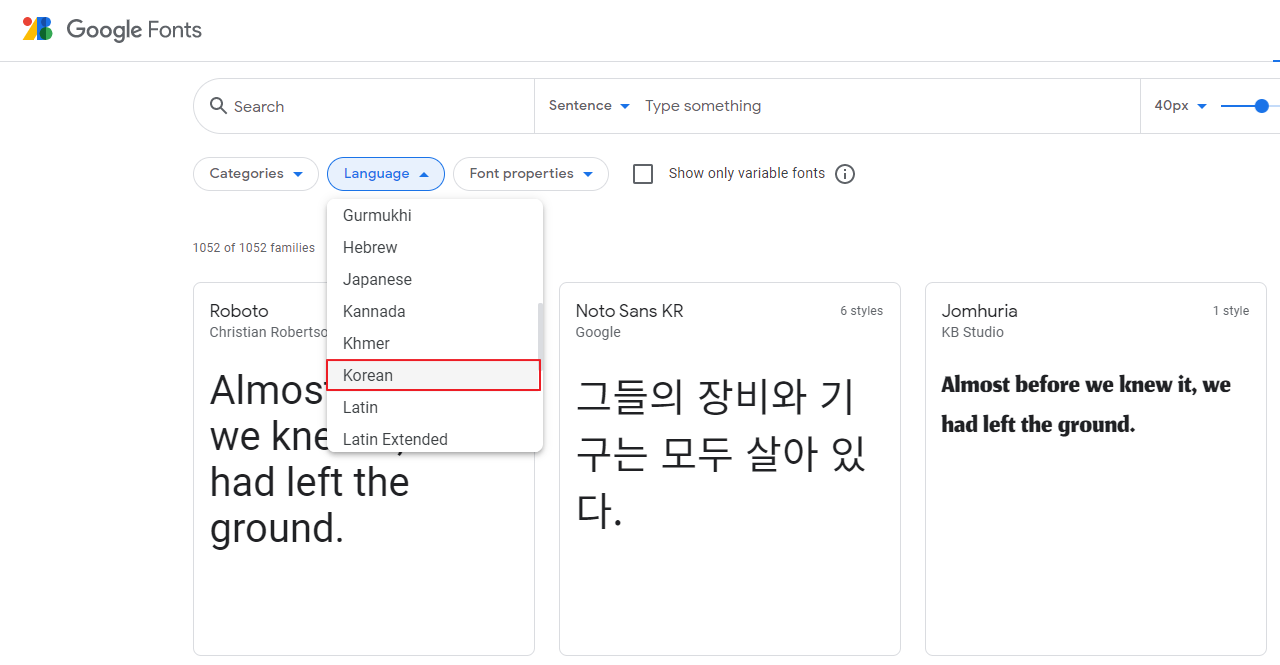Select Hebrew from language list
This screenshot has height=665, width=1280.
click(434, 247)
